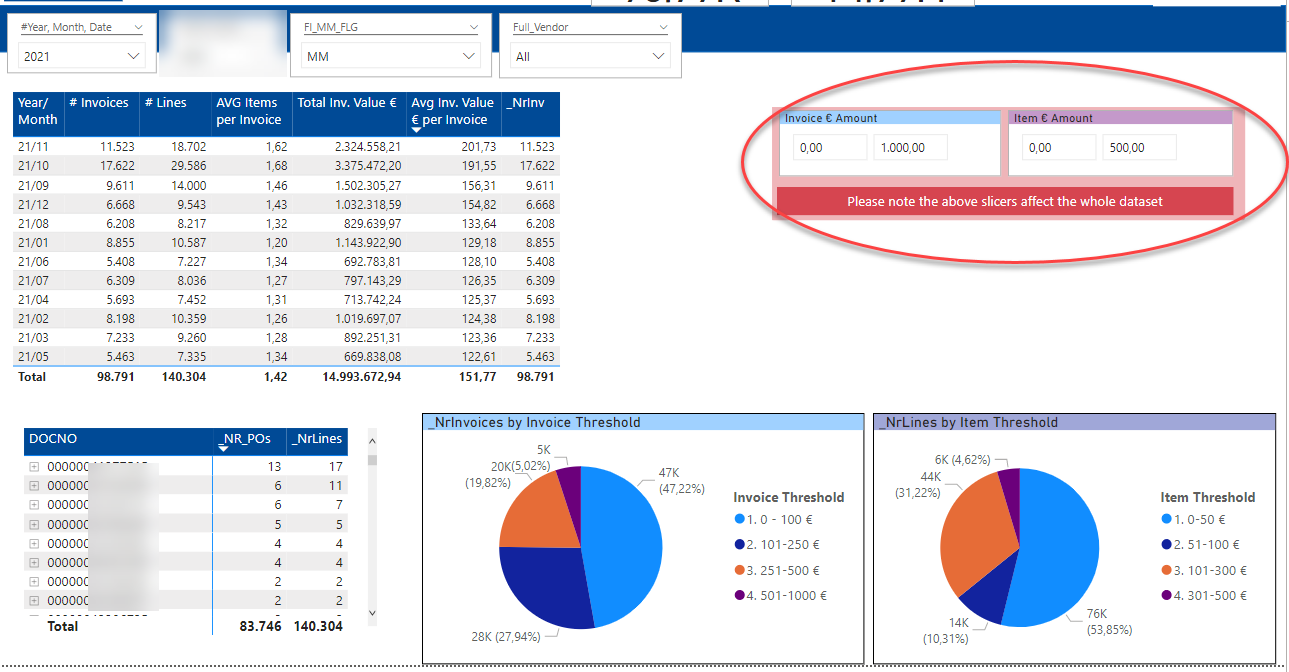Click the '_NrInvoices by Invoice Threshold' chart title

point(534,422)
